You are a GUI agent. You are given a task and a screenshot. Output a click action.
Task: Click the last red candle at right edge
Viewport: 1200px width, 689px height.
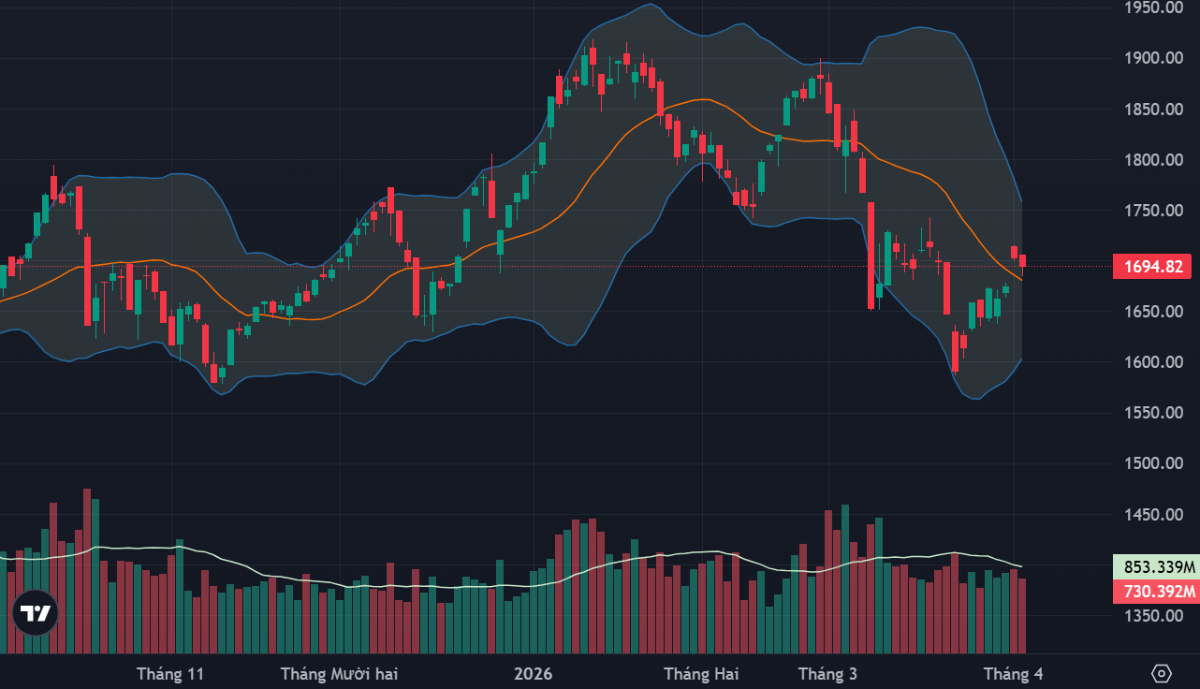point(1022,262)
